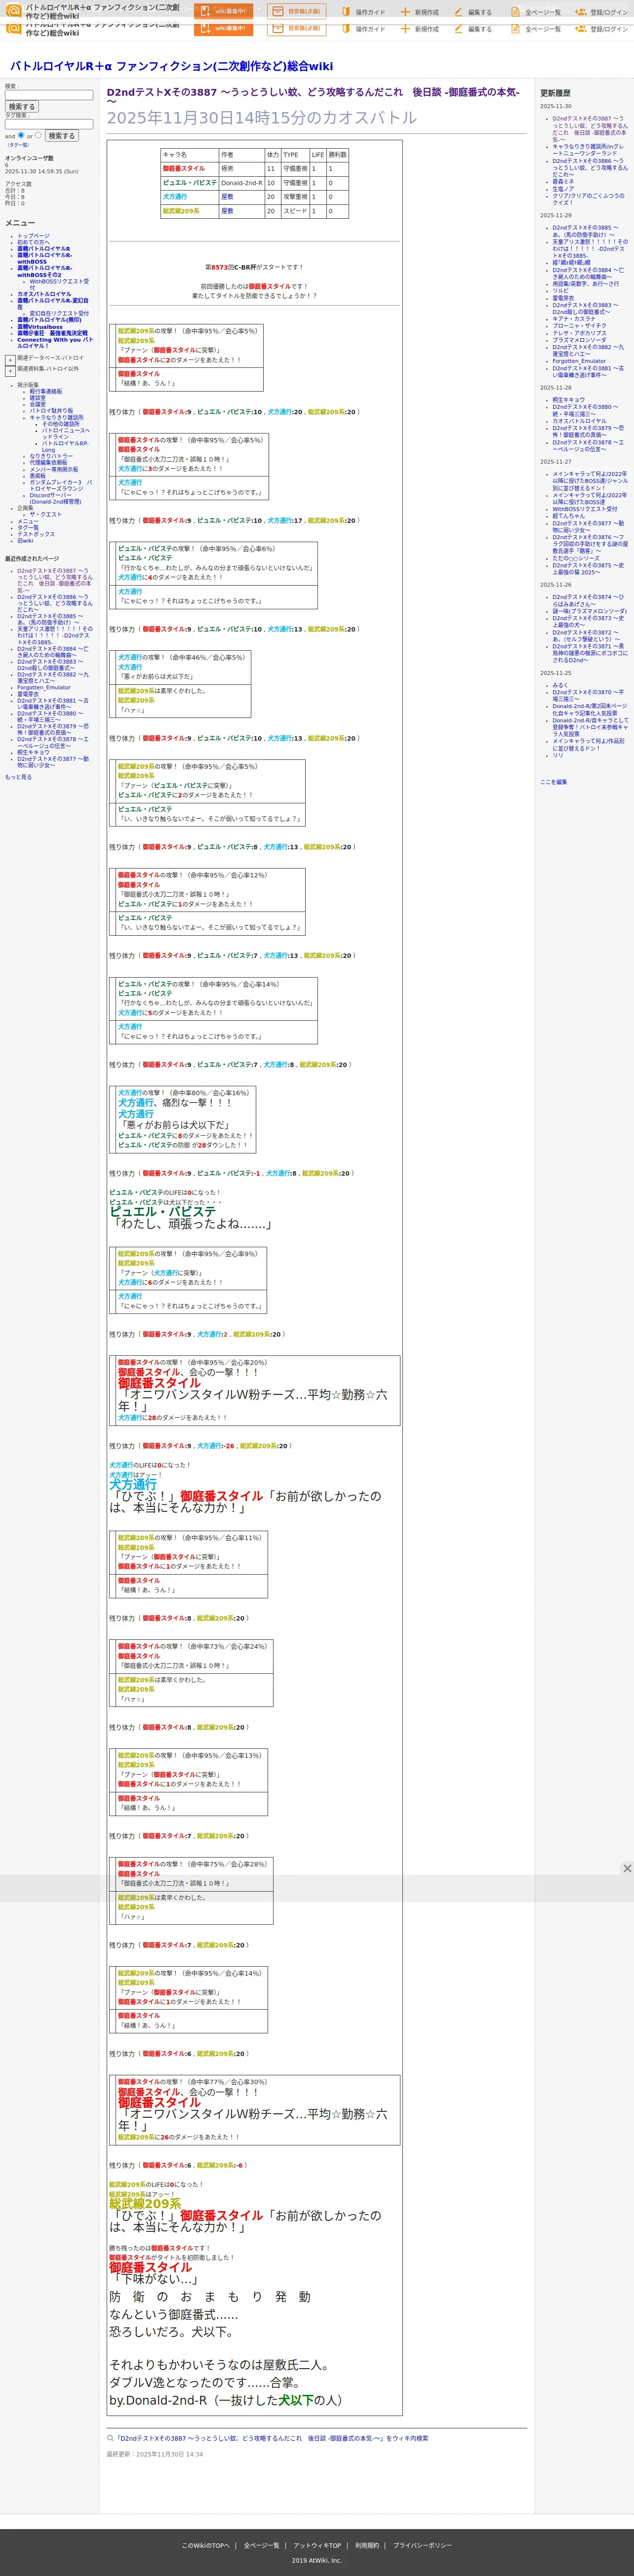Open 桐生キキョウ in 更新履歴
Image resolution: width=634 pixels, height=2576 pixels.
[569, 399]
